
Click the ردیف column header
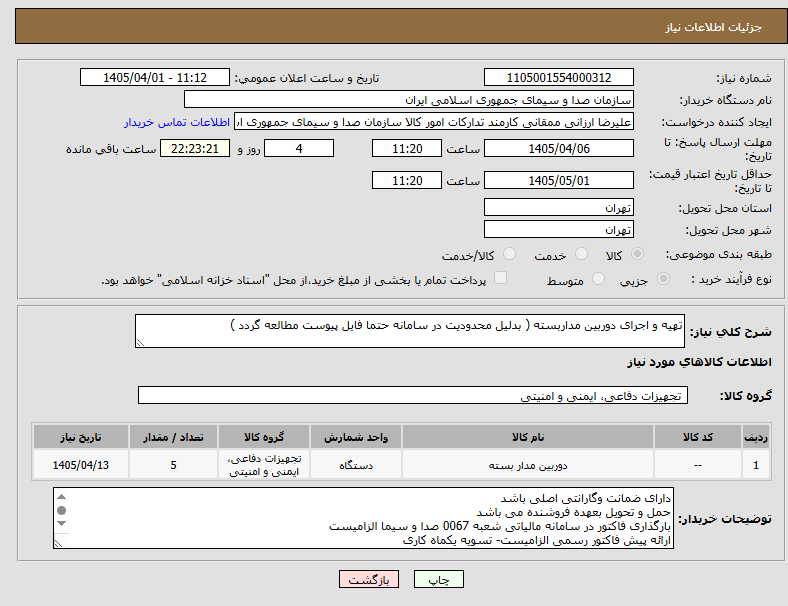click(756, 437)
